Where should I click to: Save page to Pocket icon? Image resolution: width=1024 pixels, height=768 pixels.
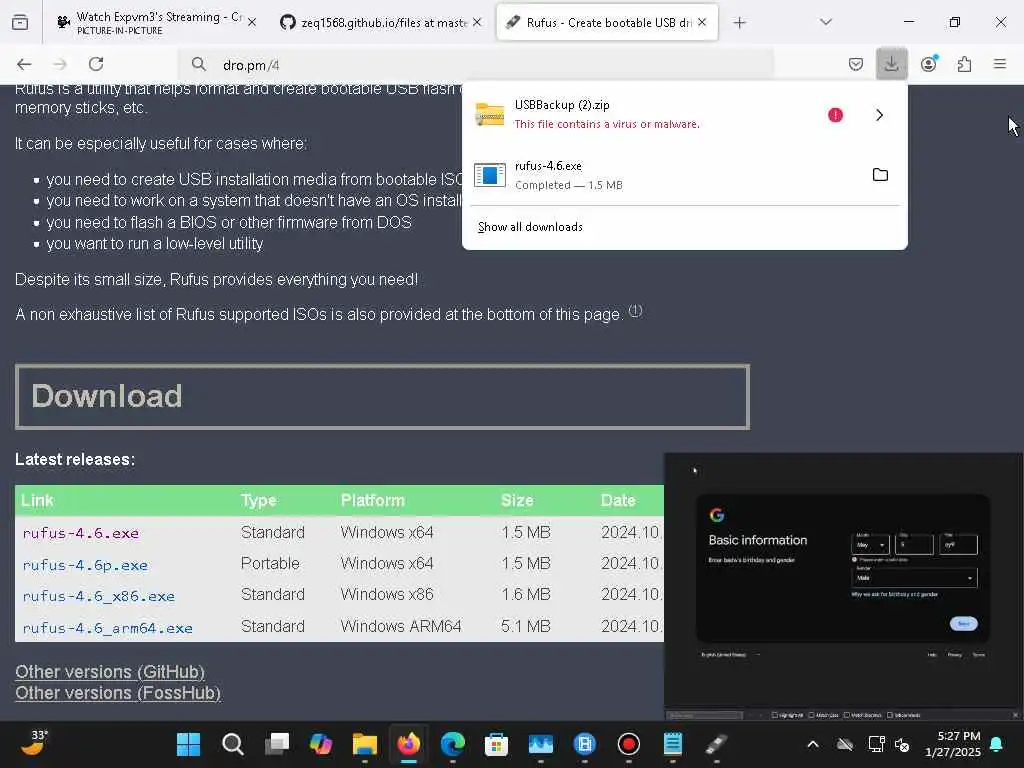pyautogui.click(x=856, y=64)
